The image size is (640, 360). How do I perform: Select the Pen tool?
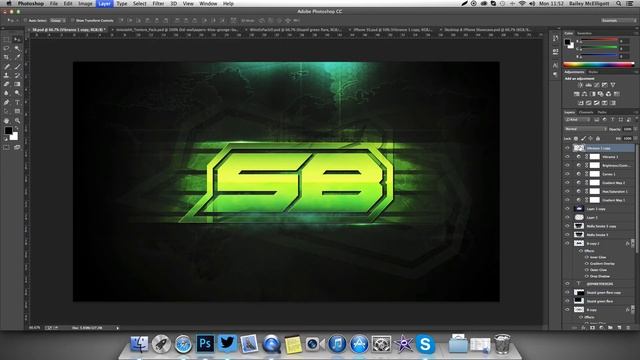(x=7, y=102)
